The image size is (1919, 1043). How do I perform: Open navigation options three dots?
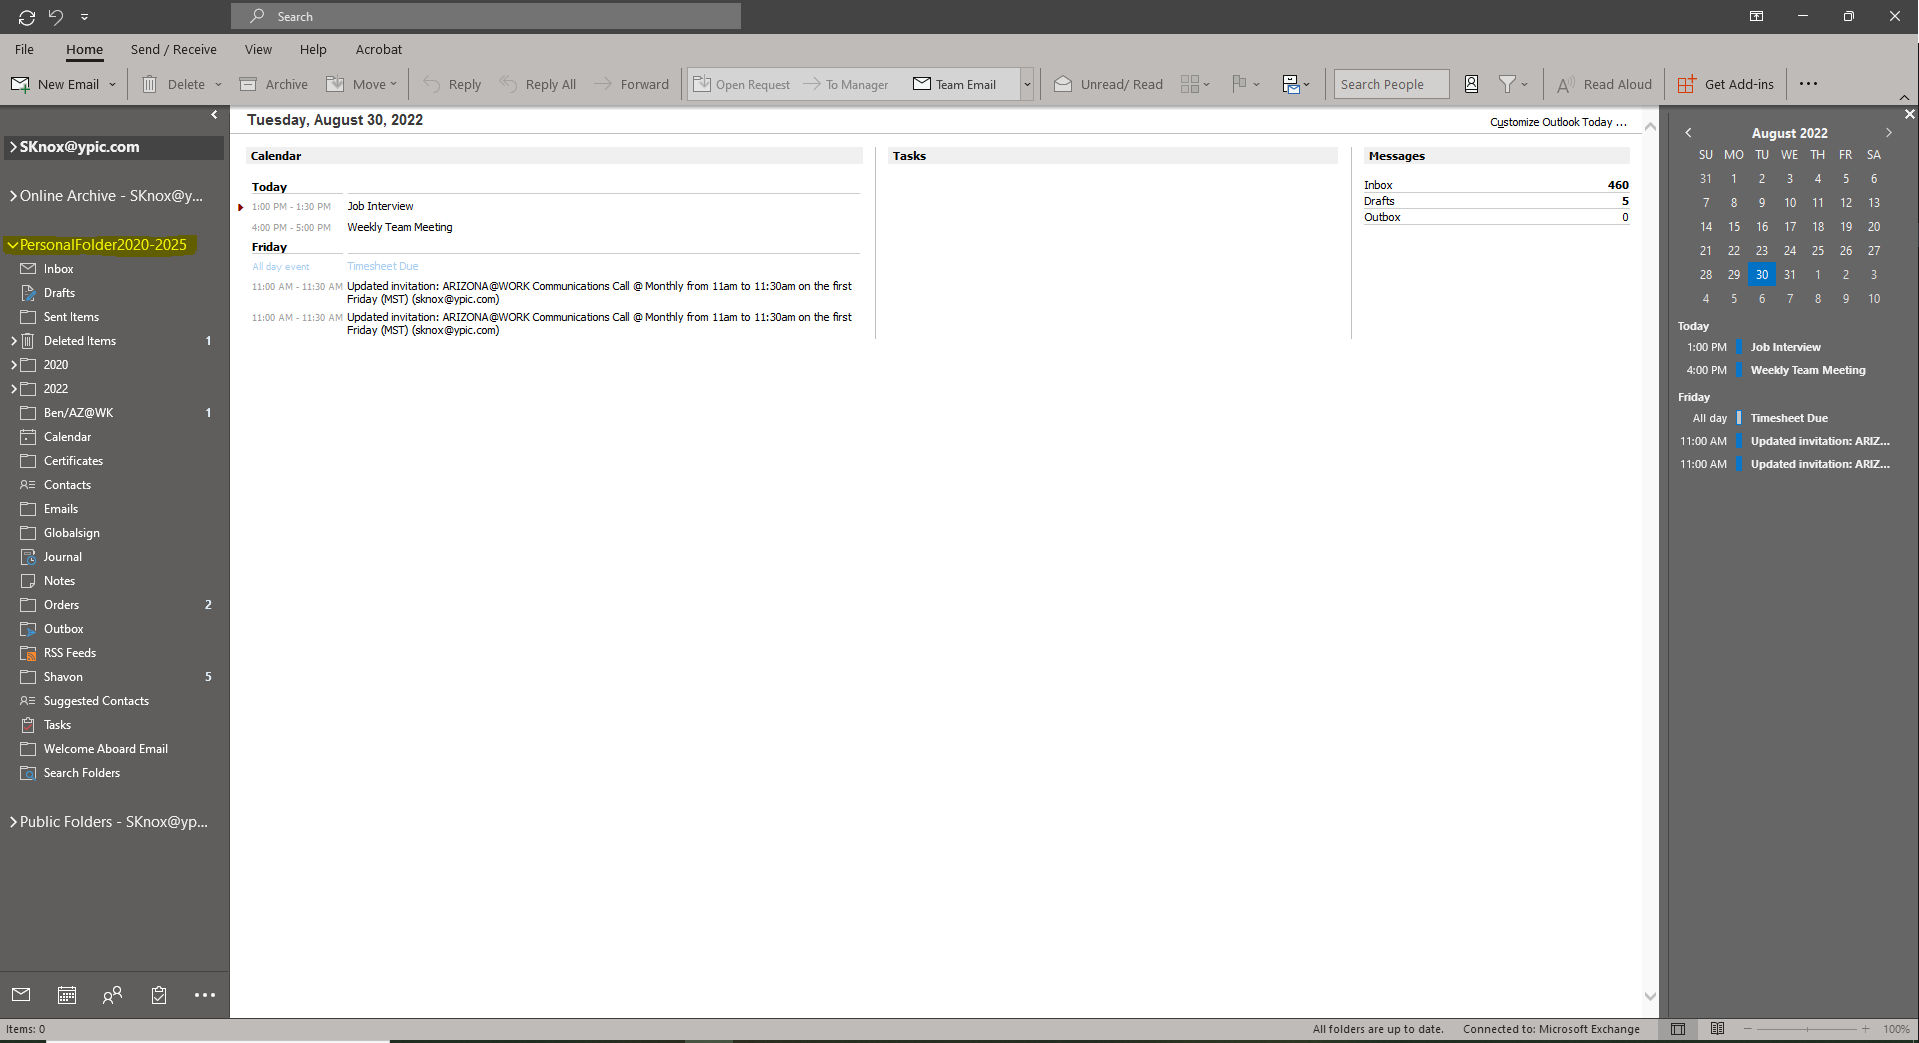pos(205,995)
